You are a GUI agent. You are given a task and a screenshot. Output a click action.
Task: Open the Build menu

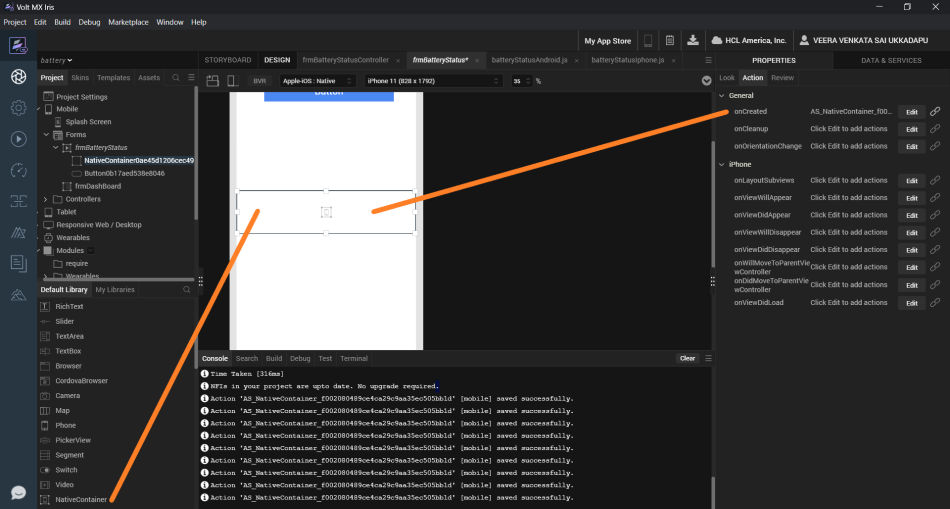click(62, 22)
